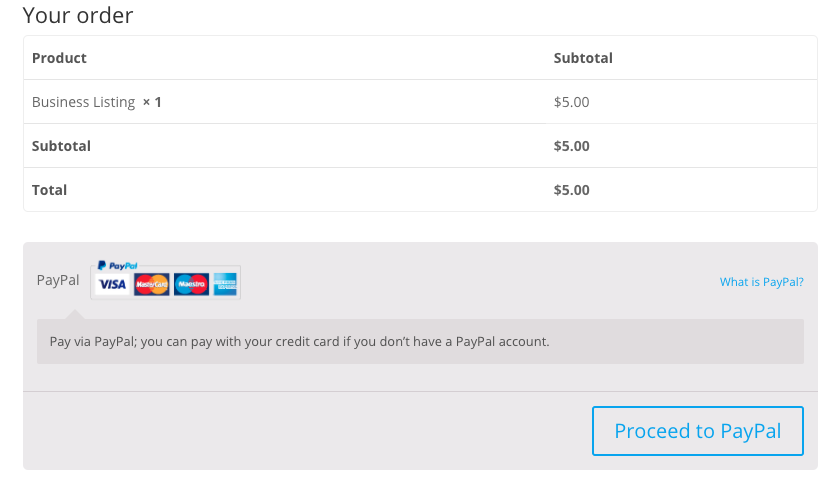This screenshot has height=484, width=839.
Task: Click the Business Listing $5.00 price
Action: [x=571, y=102]
